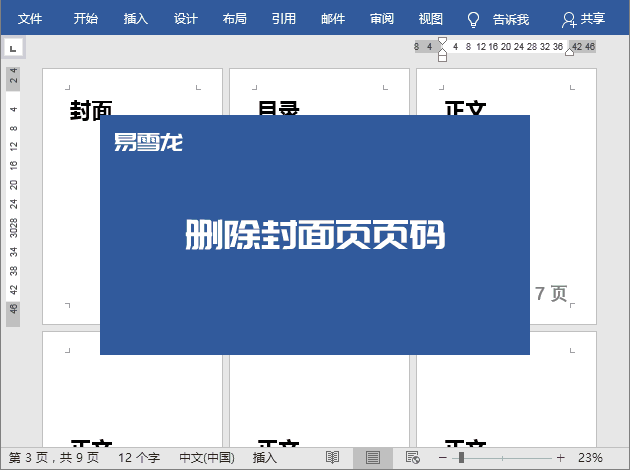
Task: Select the 审阅 ribbon tab
Action: pos(382,18)
